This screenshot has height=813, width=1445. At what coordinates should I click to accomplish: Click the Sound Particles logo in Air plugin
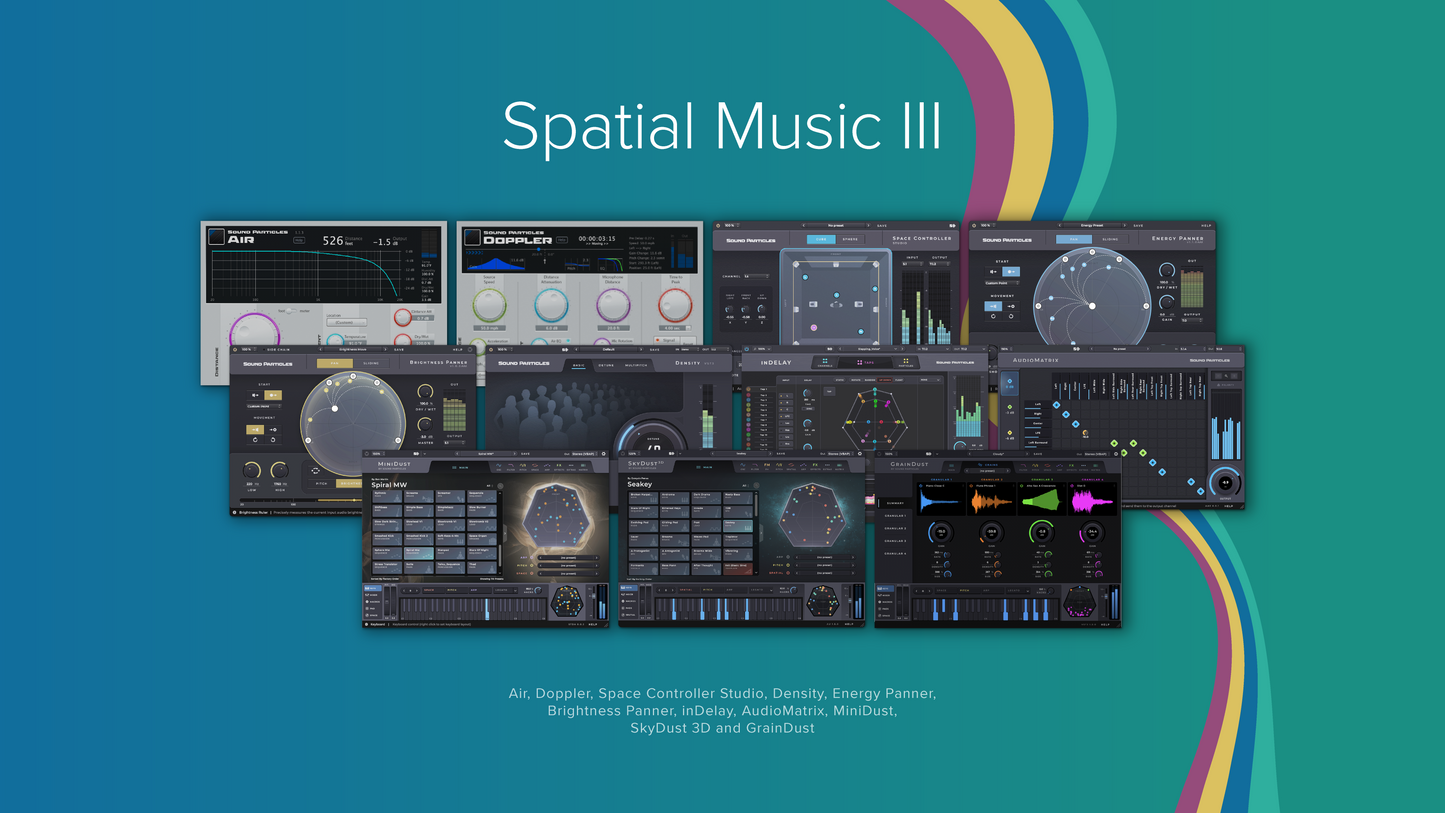click(x=216, y=237)
